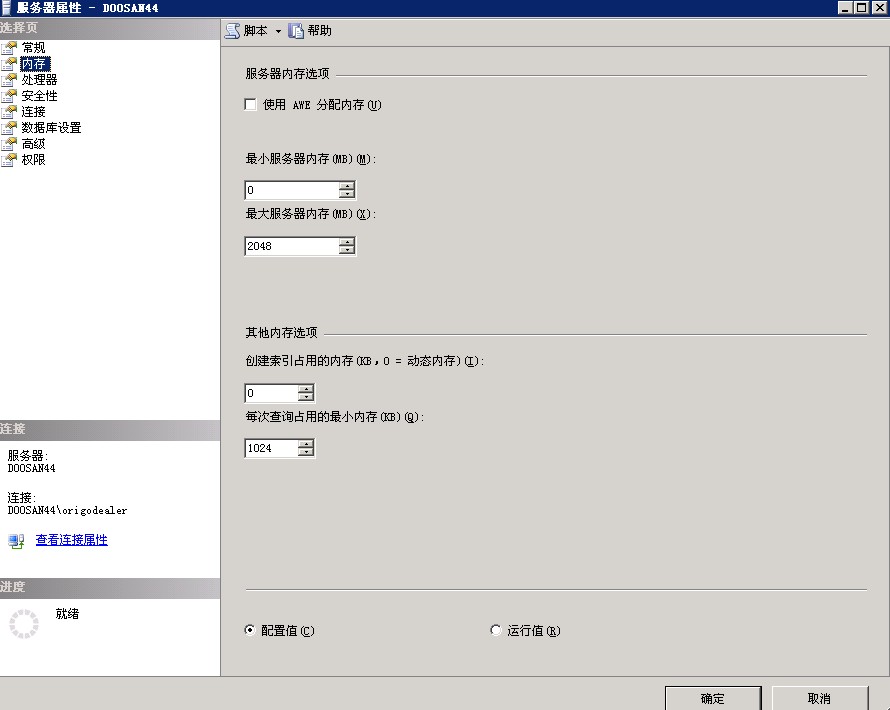
Task: Select the 运行值 radio button
Action: 496,630
